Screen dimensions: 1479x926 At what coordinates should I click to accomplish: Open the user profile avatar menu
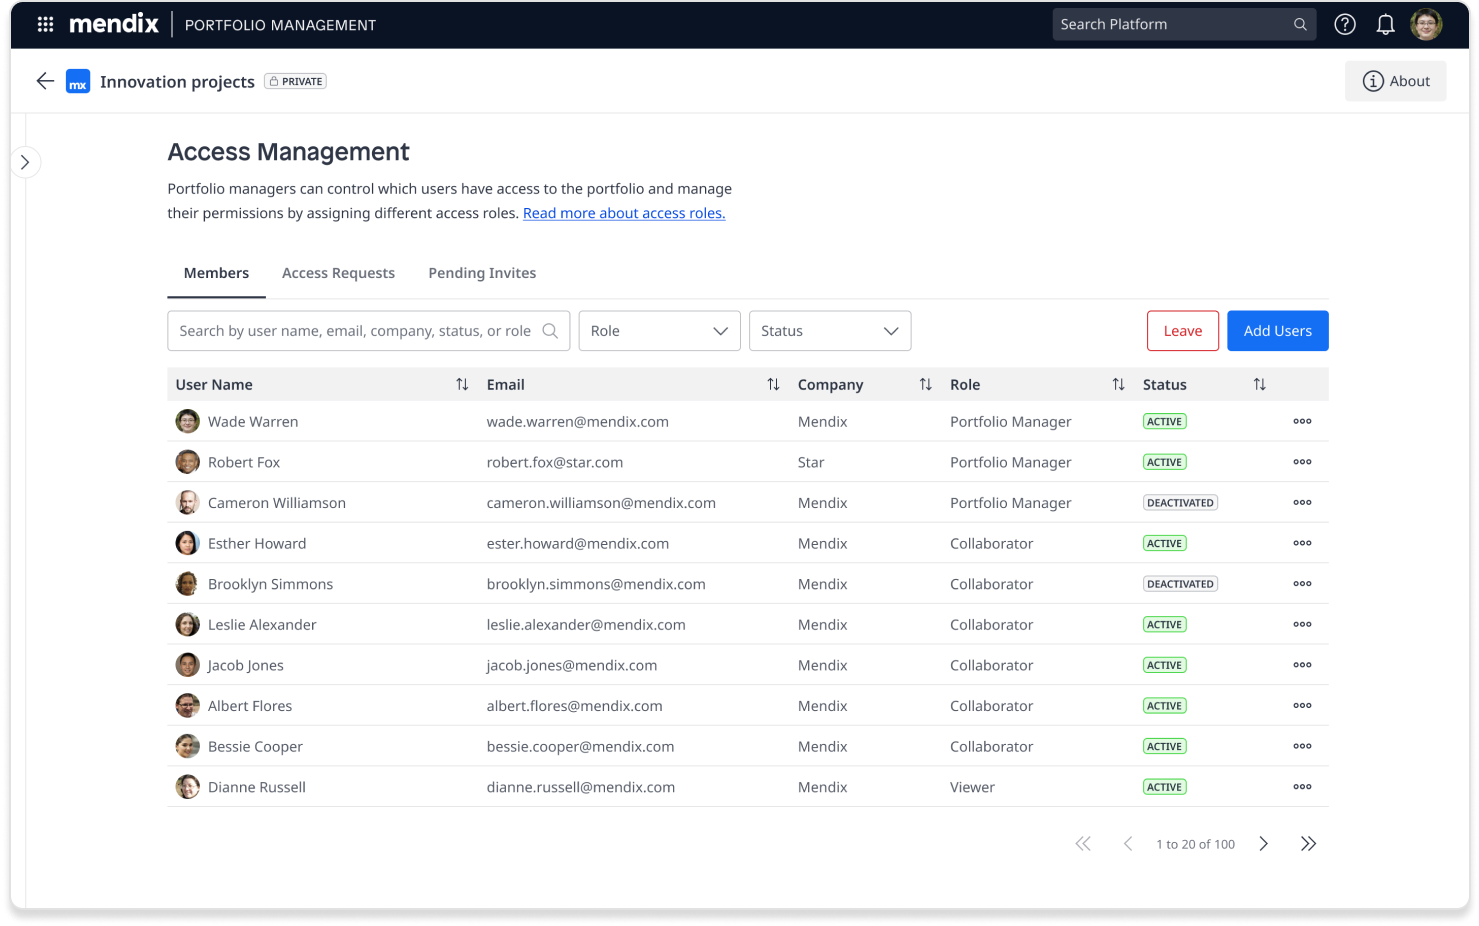click(1426, 25)
